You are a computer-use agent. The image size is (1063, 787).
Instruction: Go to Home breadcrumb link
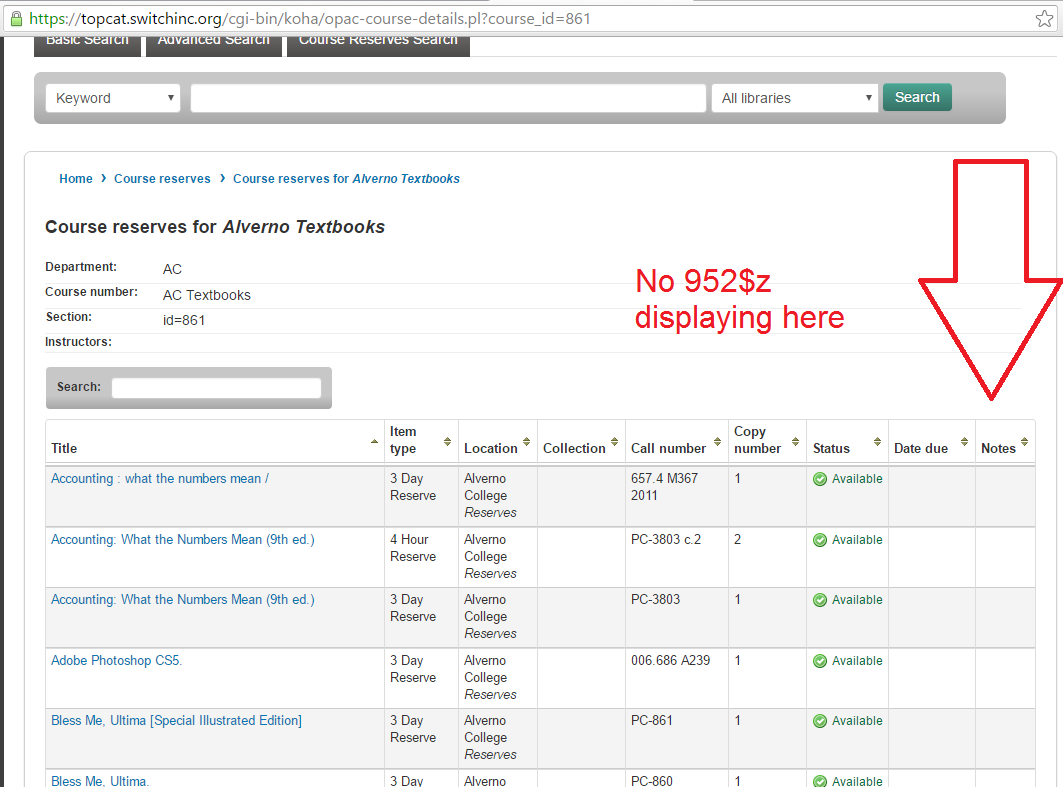click(76, 179)
